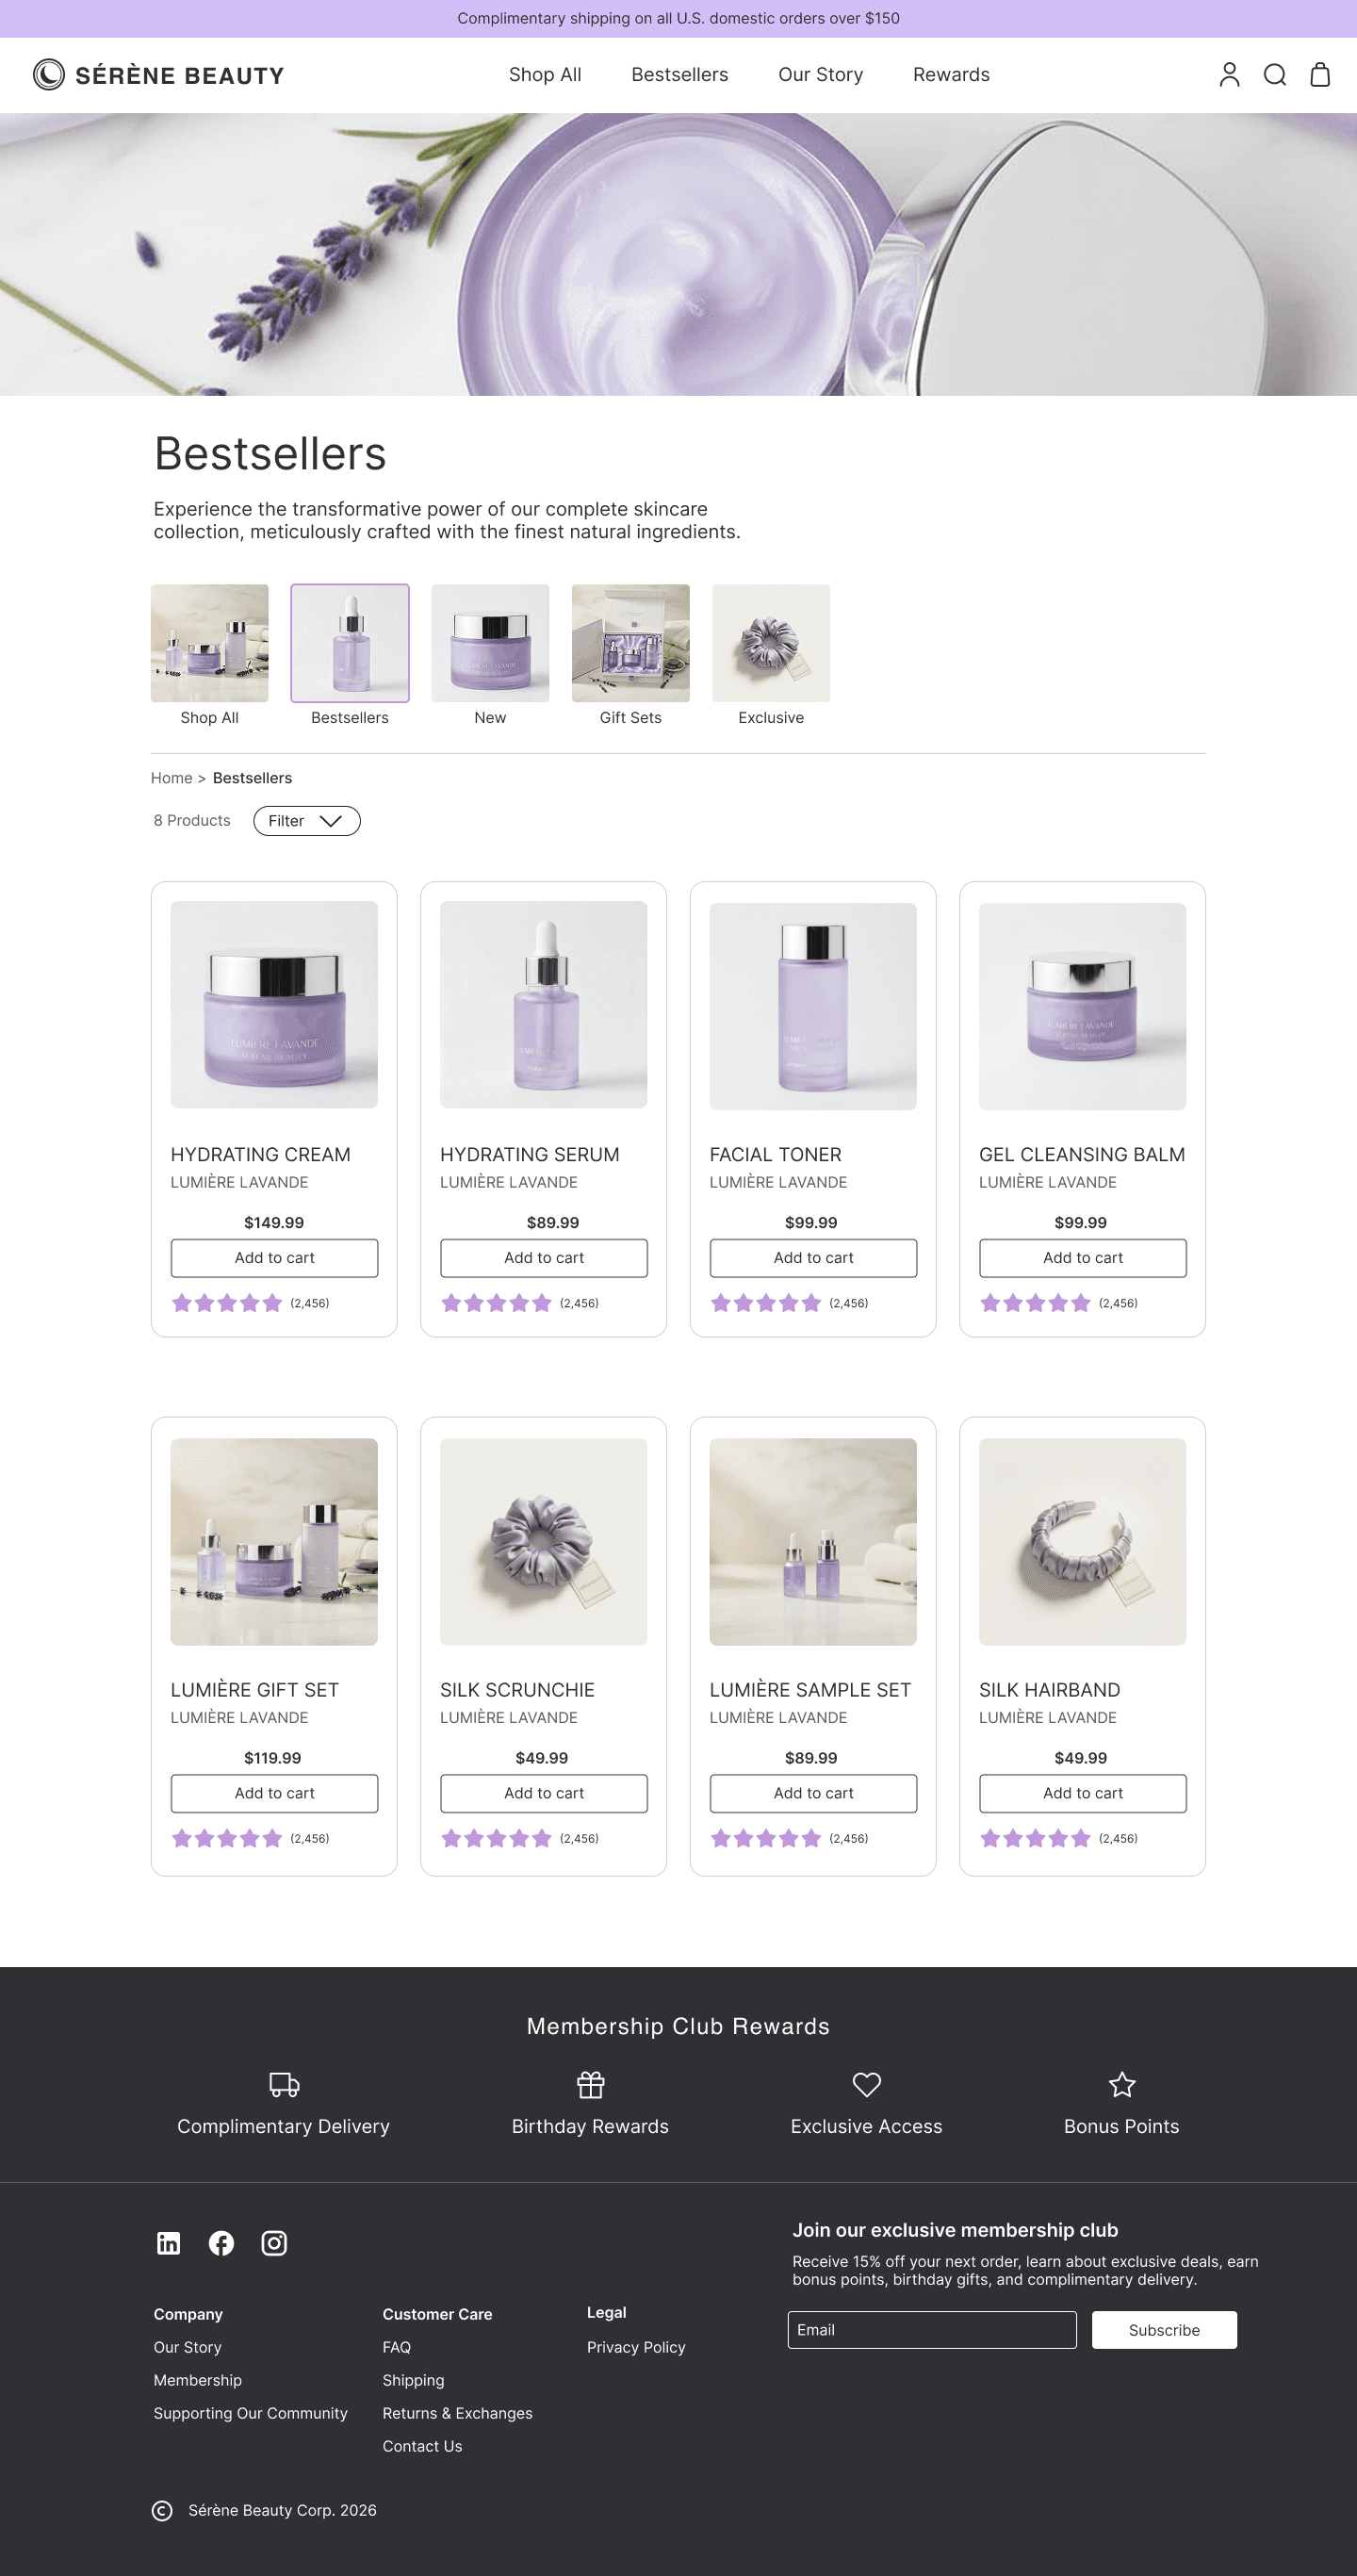This screenshot has width=1357, height=2576.
Task: Click the Bonus Points star icon
Action: coord(1122,2085)
